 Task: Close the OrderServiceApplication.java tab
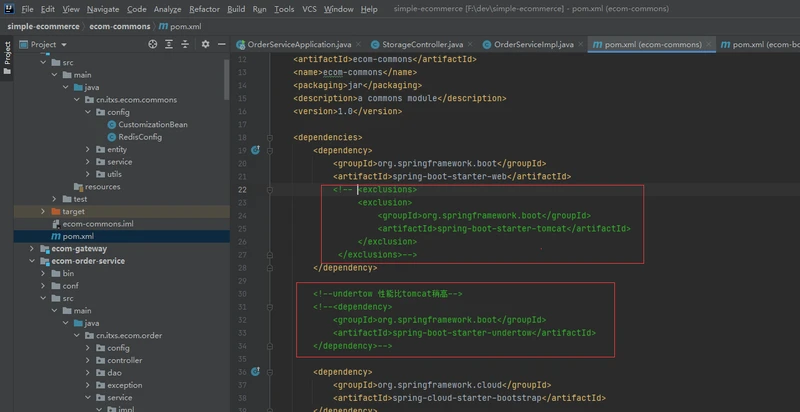point(358,45)
